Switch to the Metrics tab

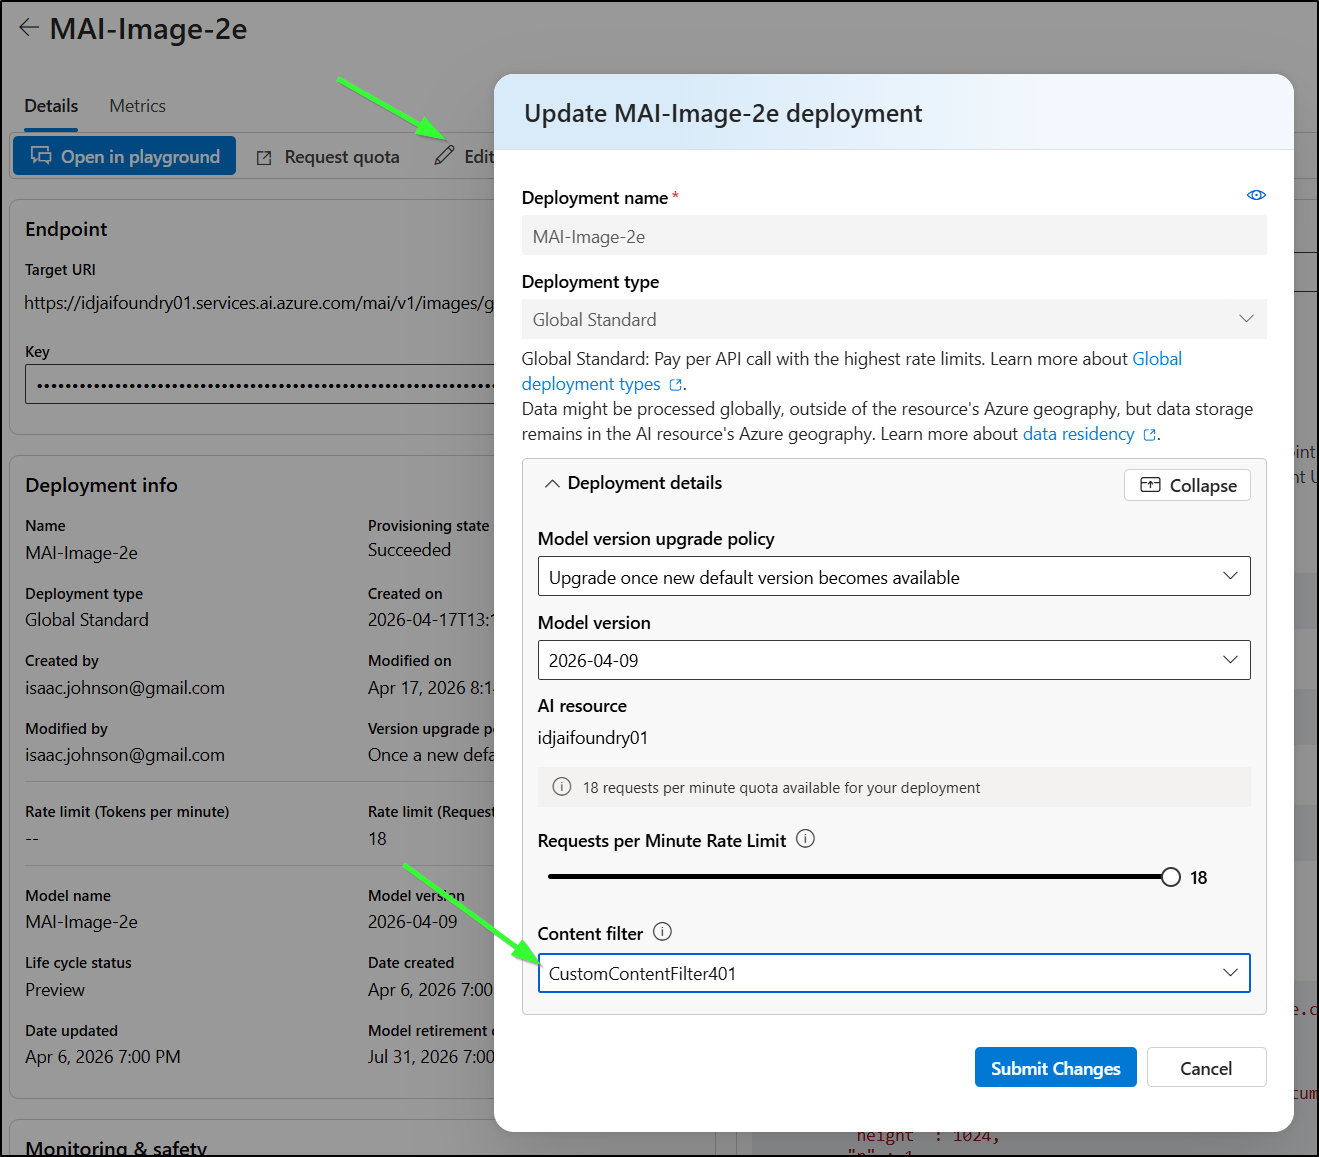tap(137, 106)
